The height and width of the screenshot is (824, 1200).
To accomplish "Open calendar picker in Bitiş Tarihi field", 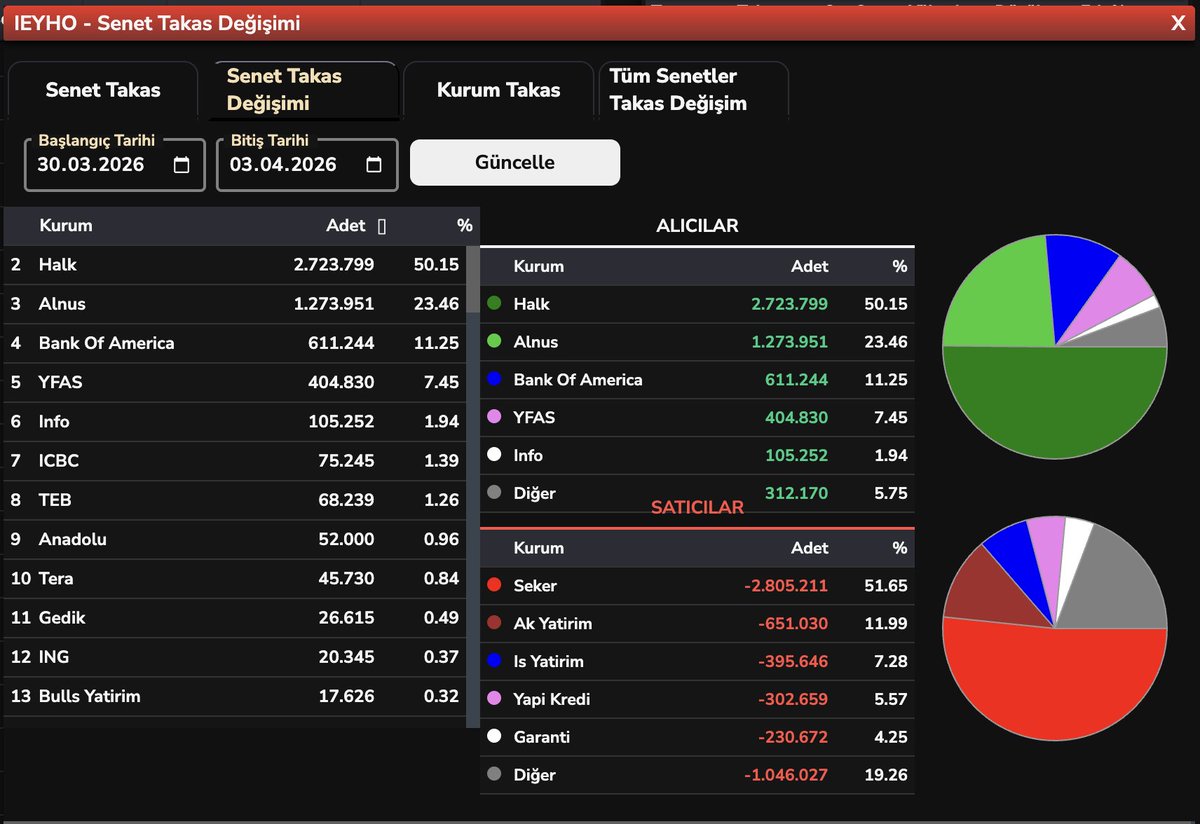I will pos(374,165).
